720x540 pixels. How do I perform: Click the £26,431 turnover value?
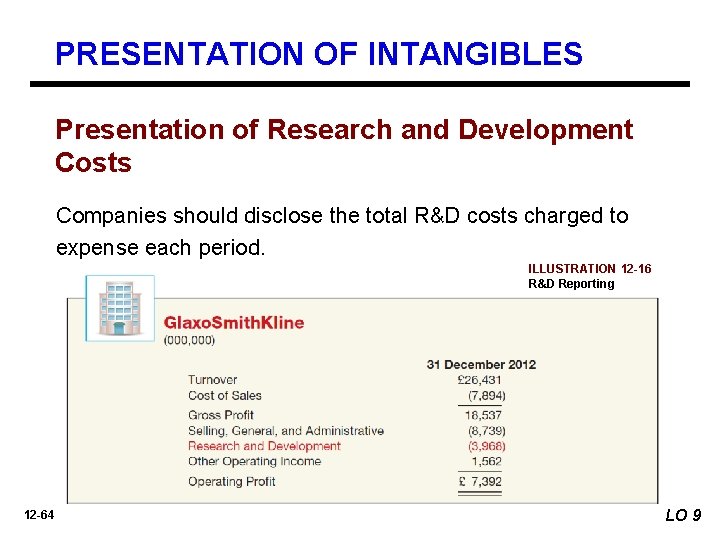click(479, 380)
